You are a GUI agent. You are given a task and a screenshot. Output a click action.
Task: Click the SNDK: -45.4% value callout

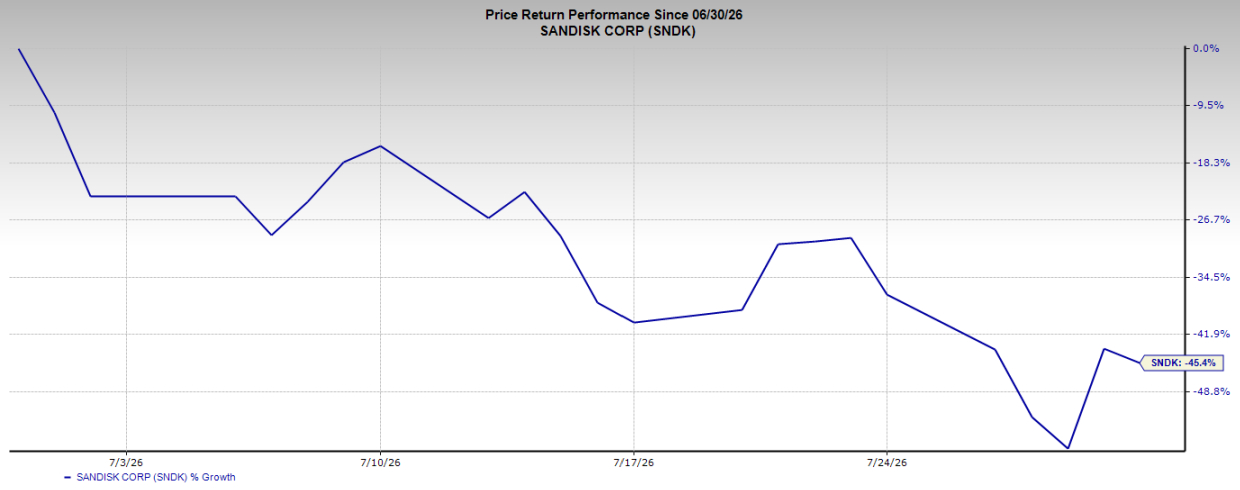(x=1182, y=363)
